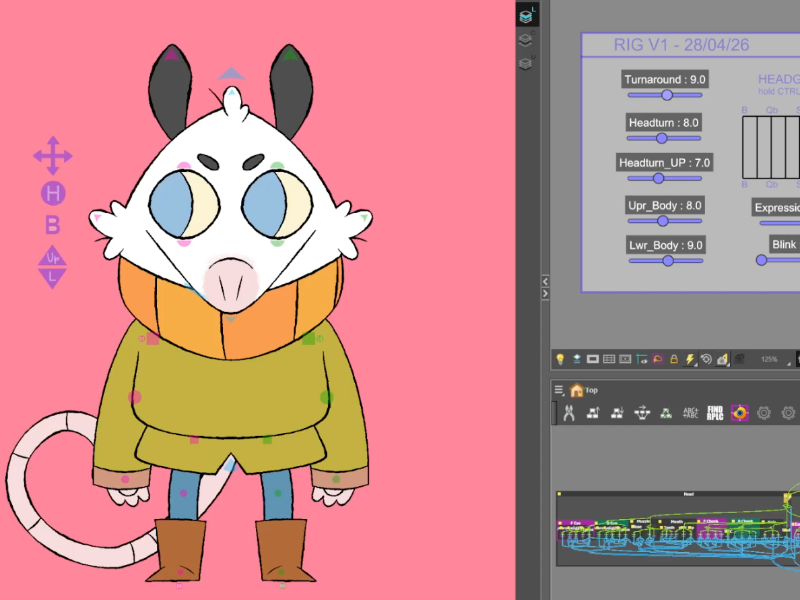The height and width of the screenshot is (600, 800).
Task: Adjust the Headturn slider handle
Action: (x=662, y=138)
